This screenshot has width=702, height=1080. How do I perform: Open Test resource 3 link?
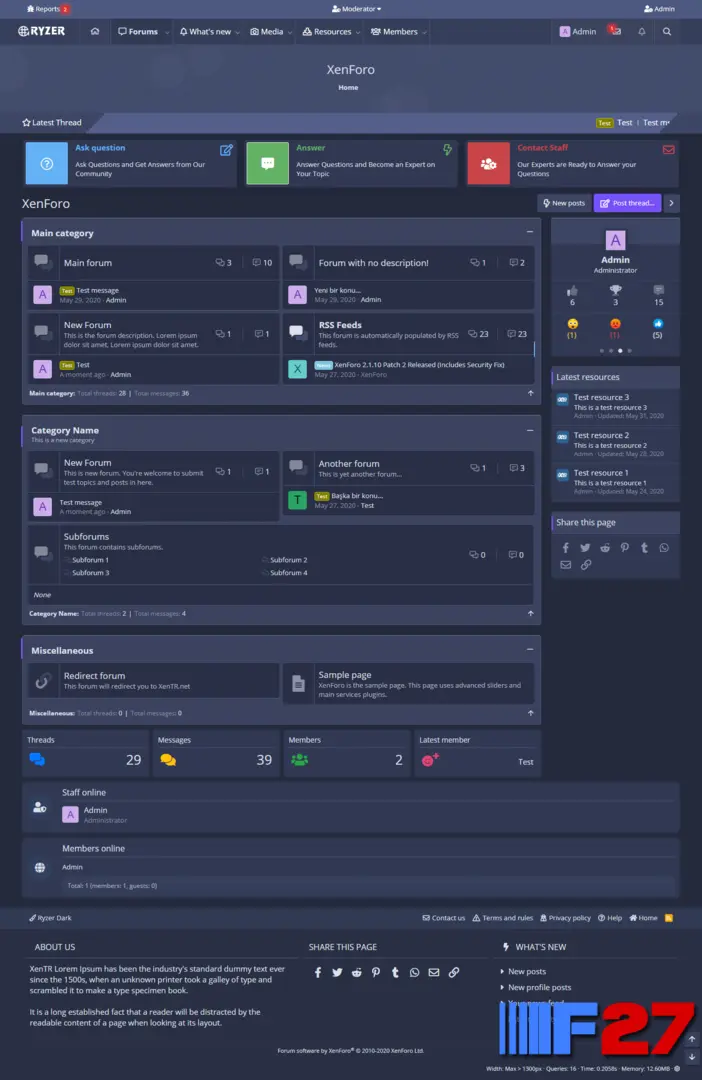[x=601, y=397]
